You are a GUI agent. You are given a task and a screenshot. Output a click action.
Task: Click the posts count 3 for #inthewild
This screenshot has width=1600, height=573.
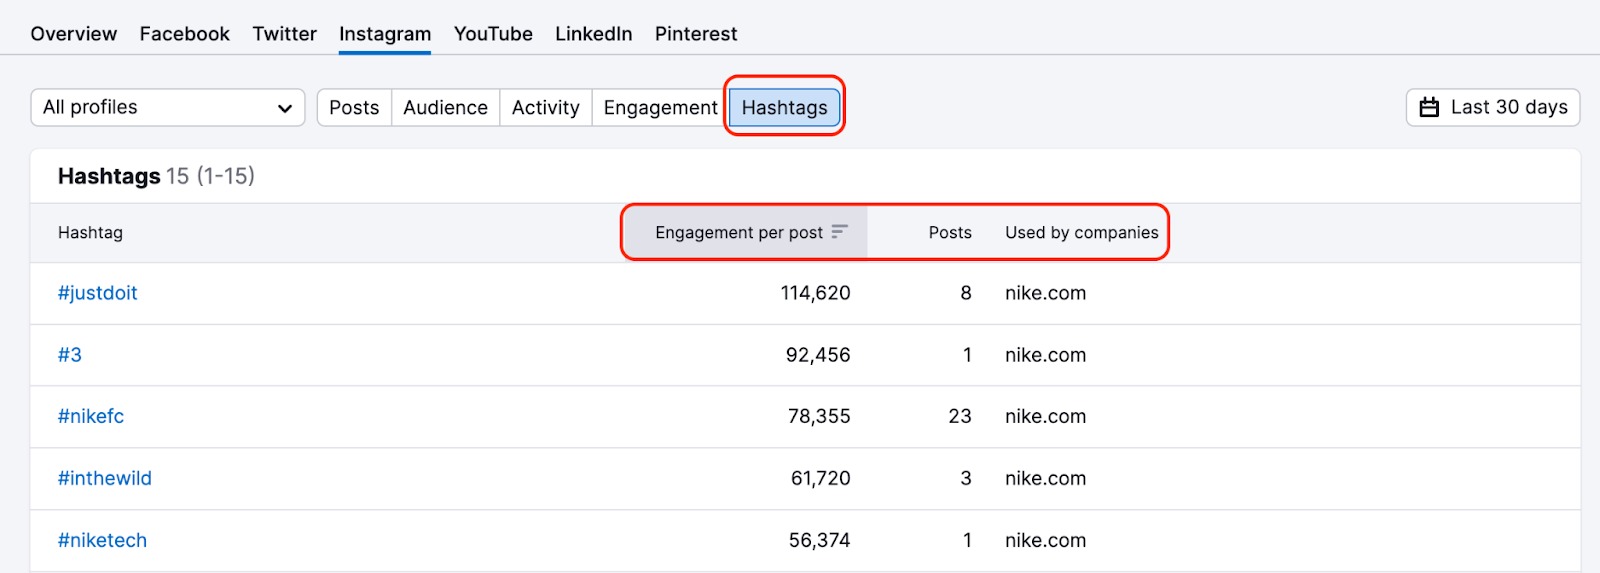click(x=966, y=478)
